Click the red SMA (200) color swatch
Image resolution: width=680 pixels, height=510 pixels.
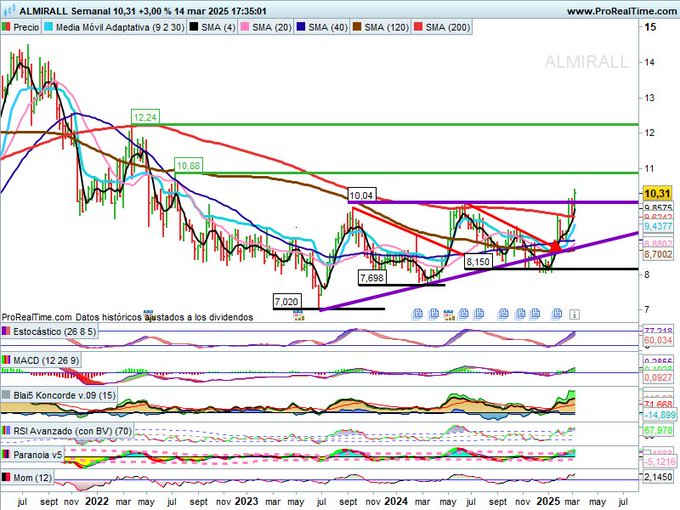[x=418, y=27]
